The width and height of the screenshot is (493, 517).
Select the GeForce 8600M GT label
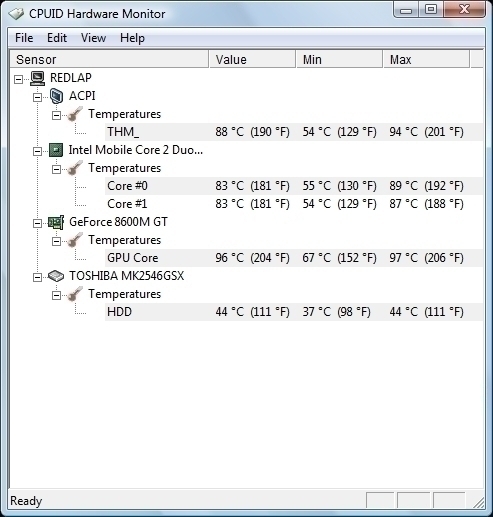tap(118, 222)
